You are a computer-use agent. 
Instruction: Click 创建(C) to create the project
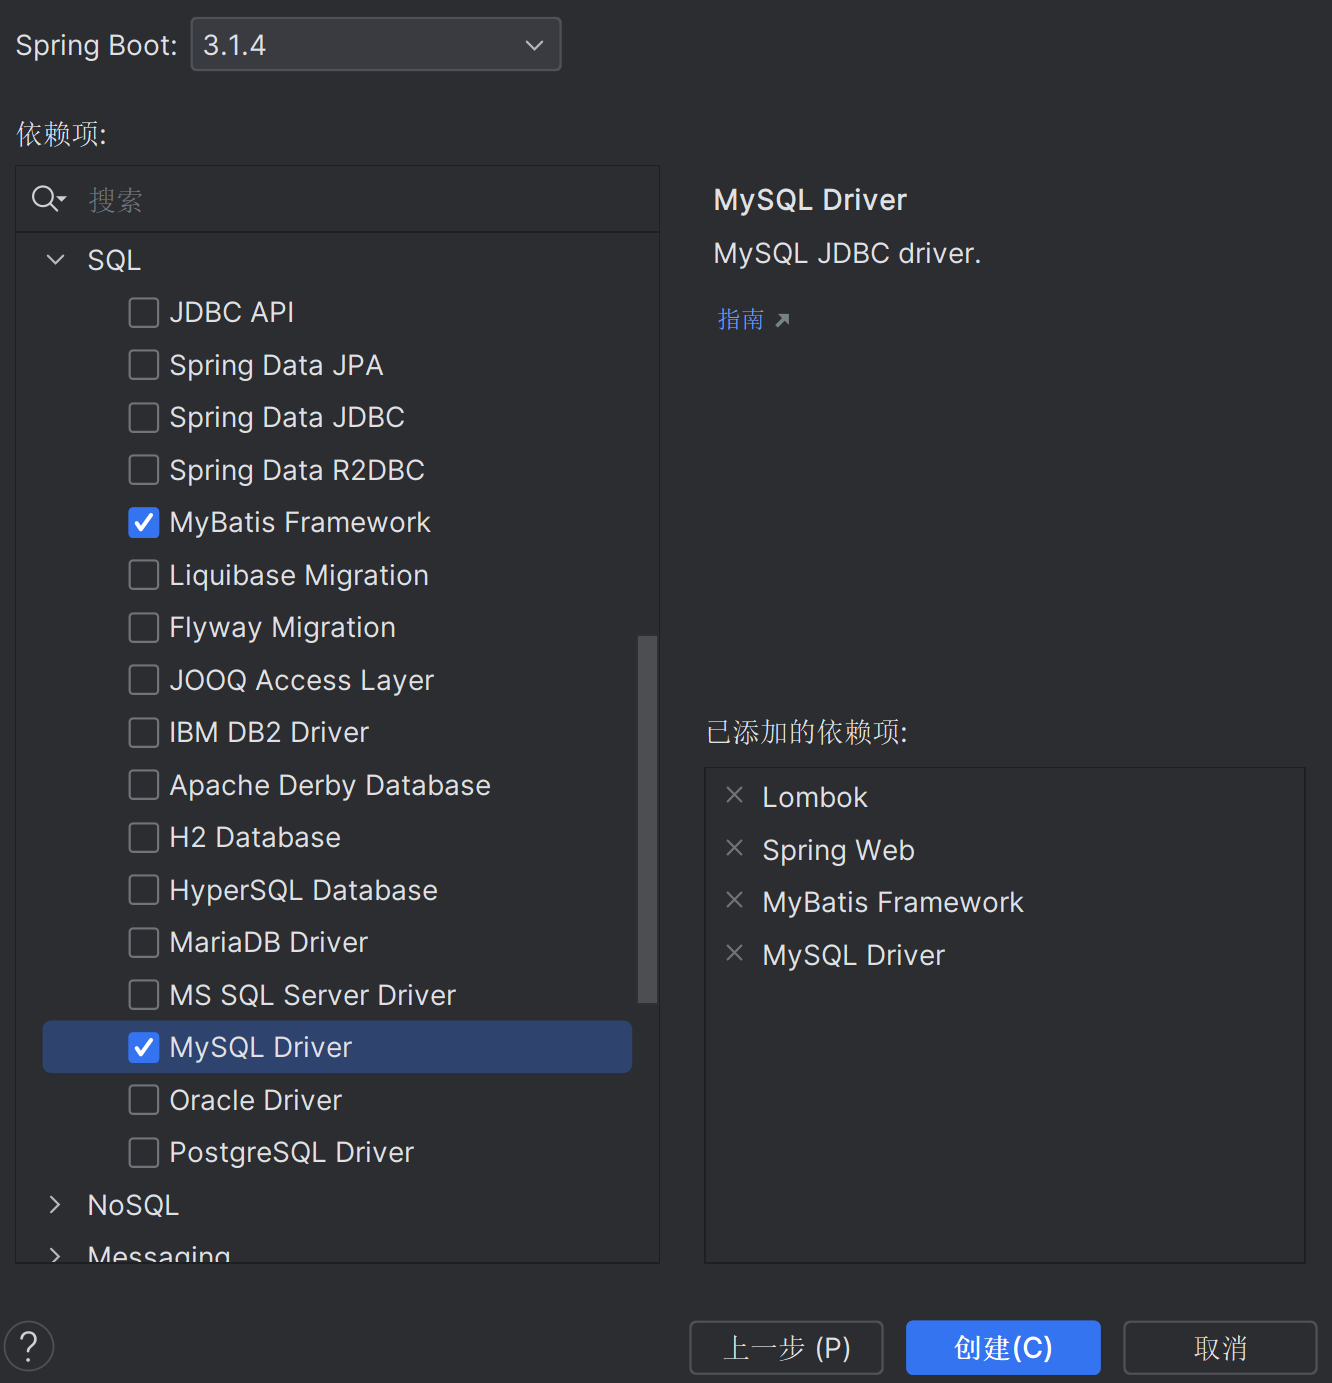pyautogui.click(x=1003, y=1347)
